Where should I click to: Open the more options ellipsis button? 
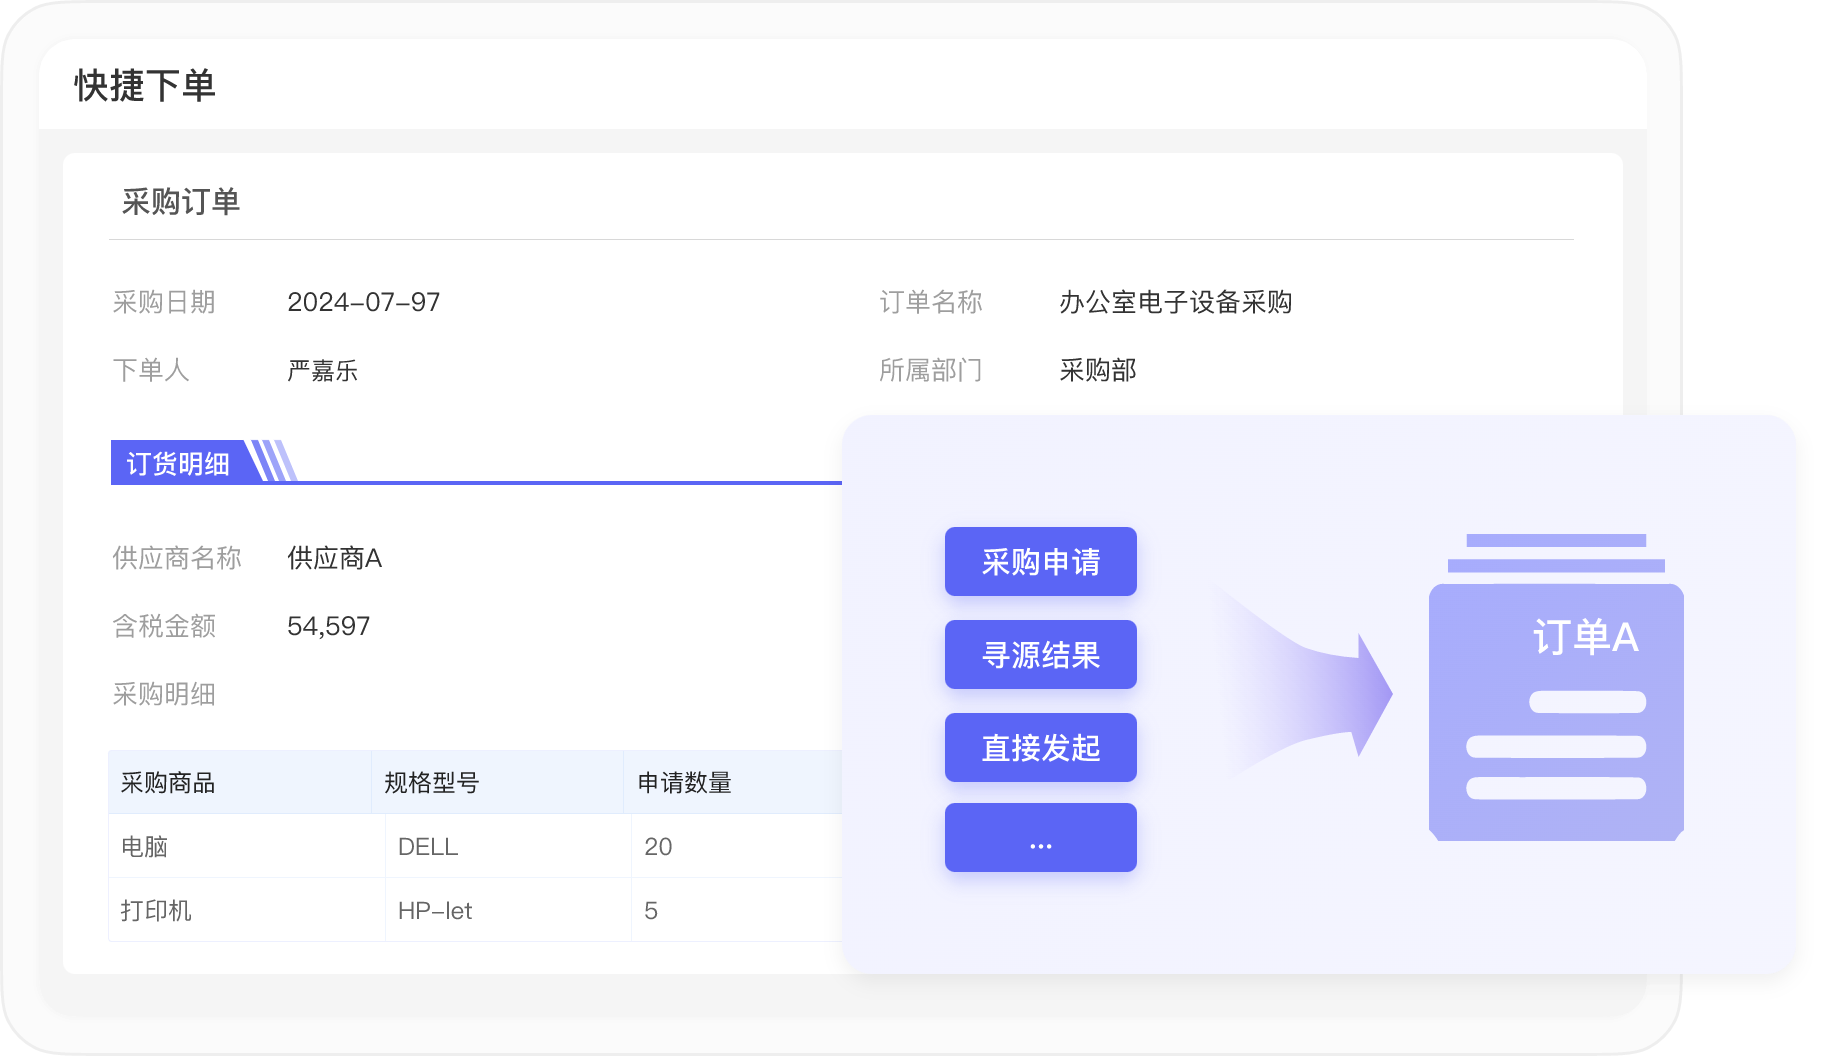[1040, 838]
